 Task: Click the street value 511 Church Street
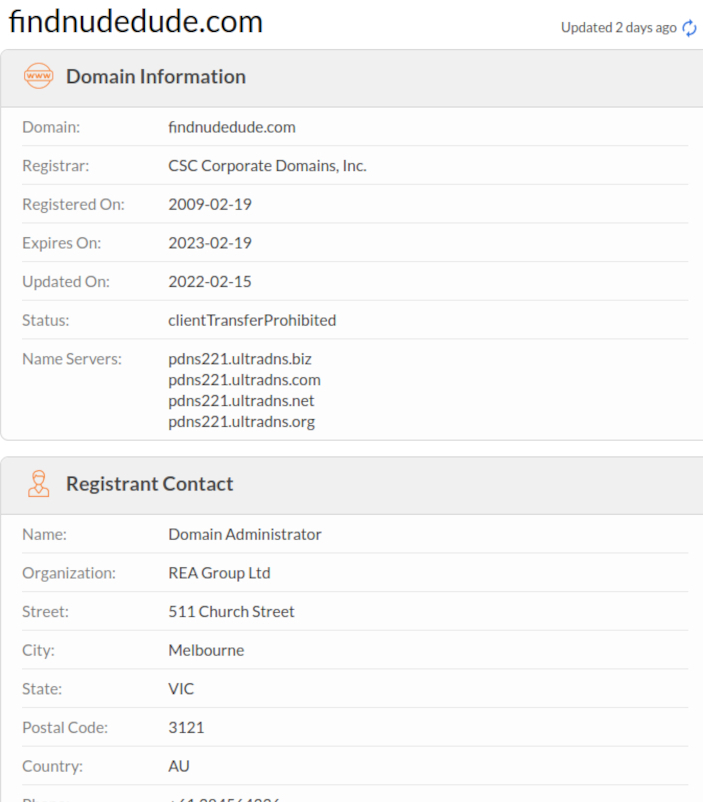pos(231,612)
